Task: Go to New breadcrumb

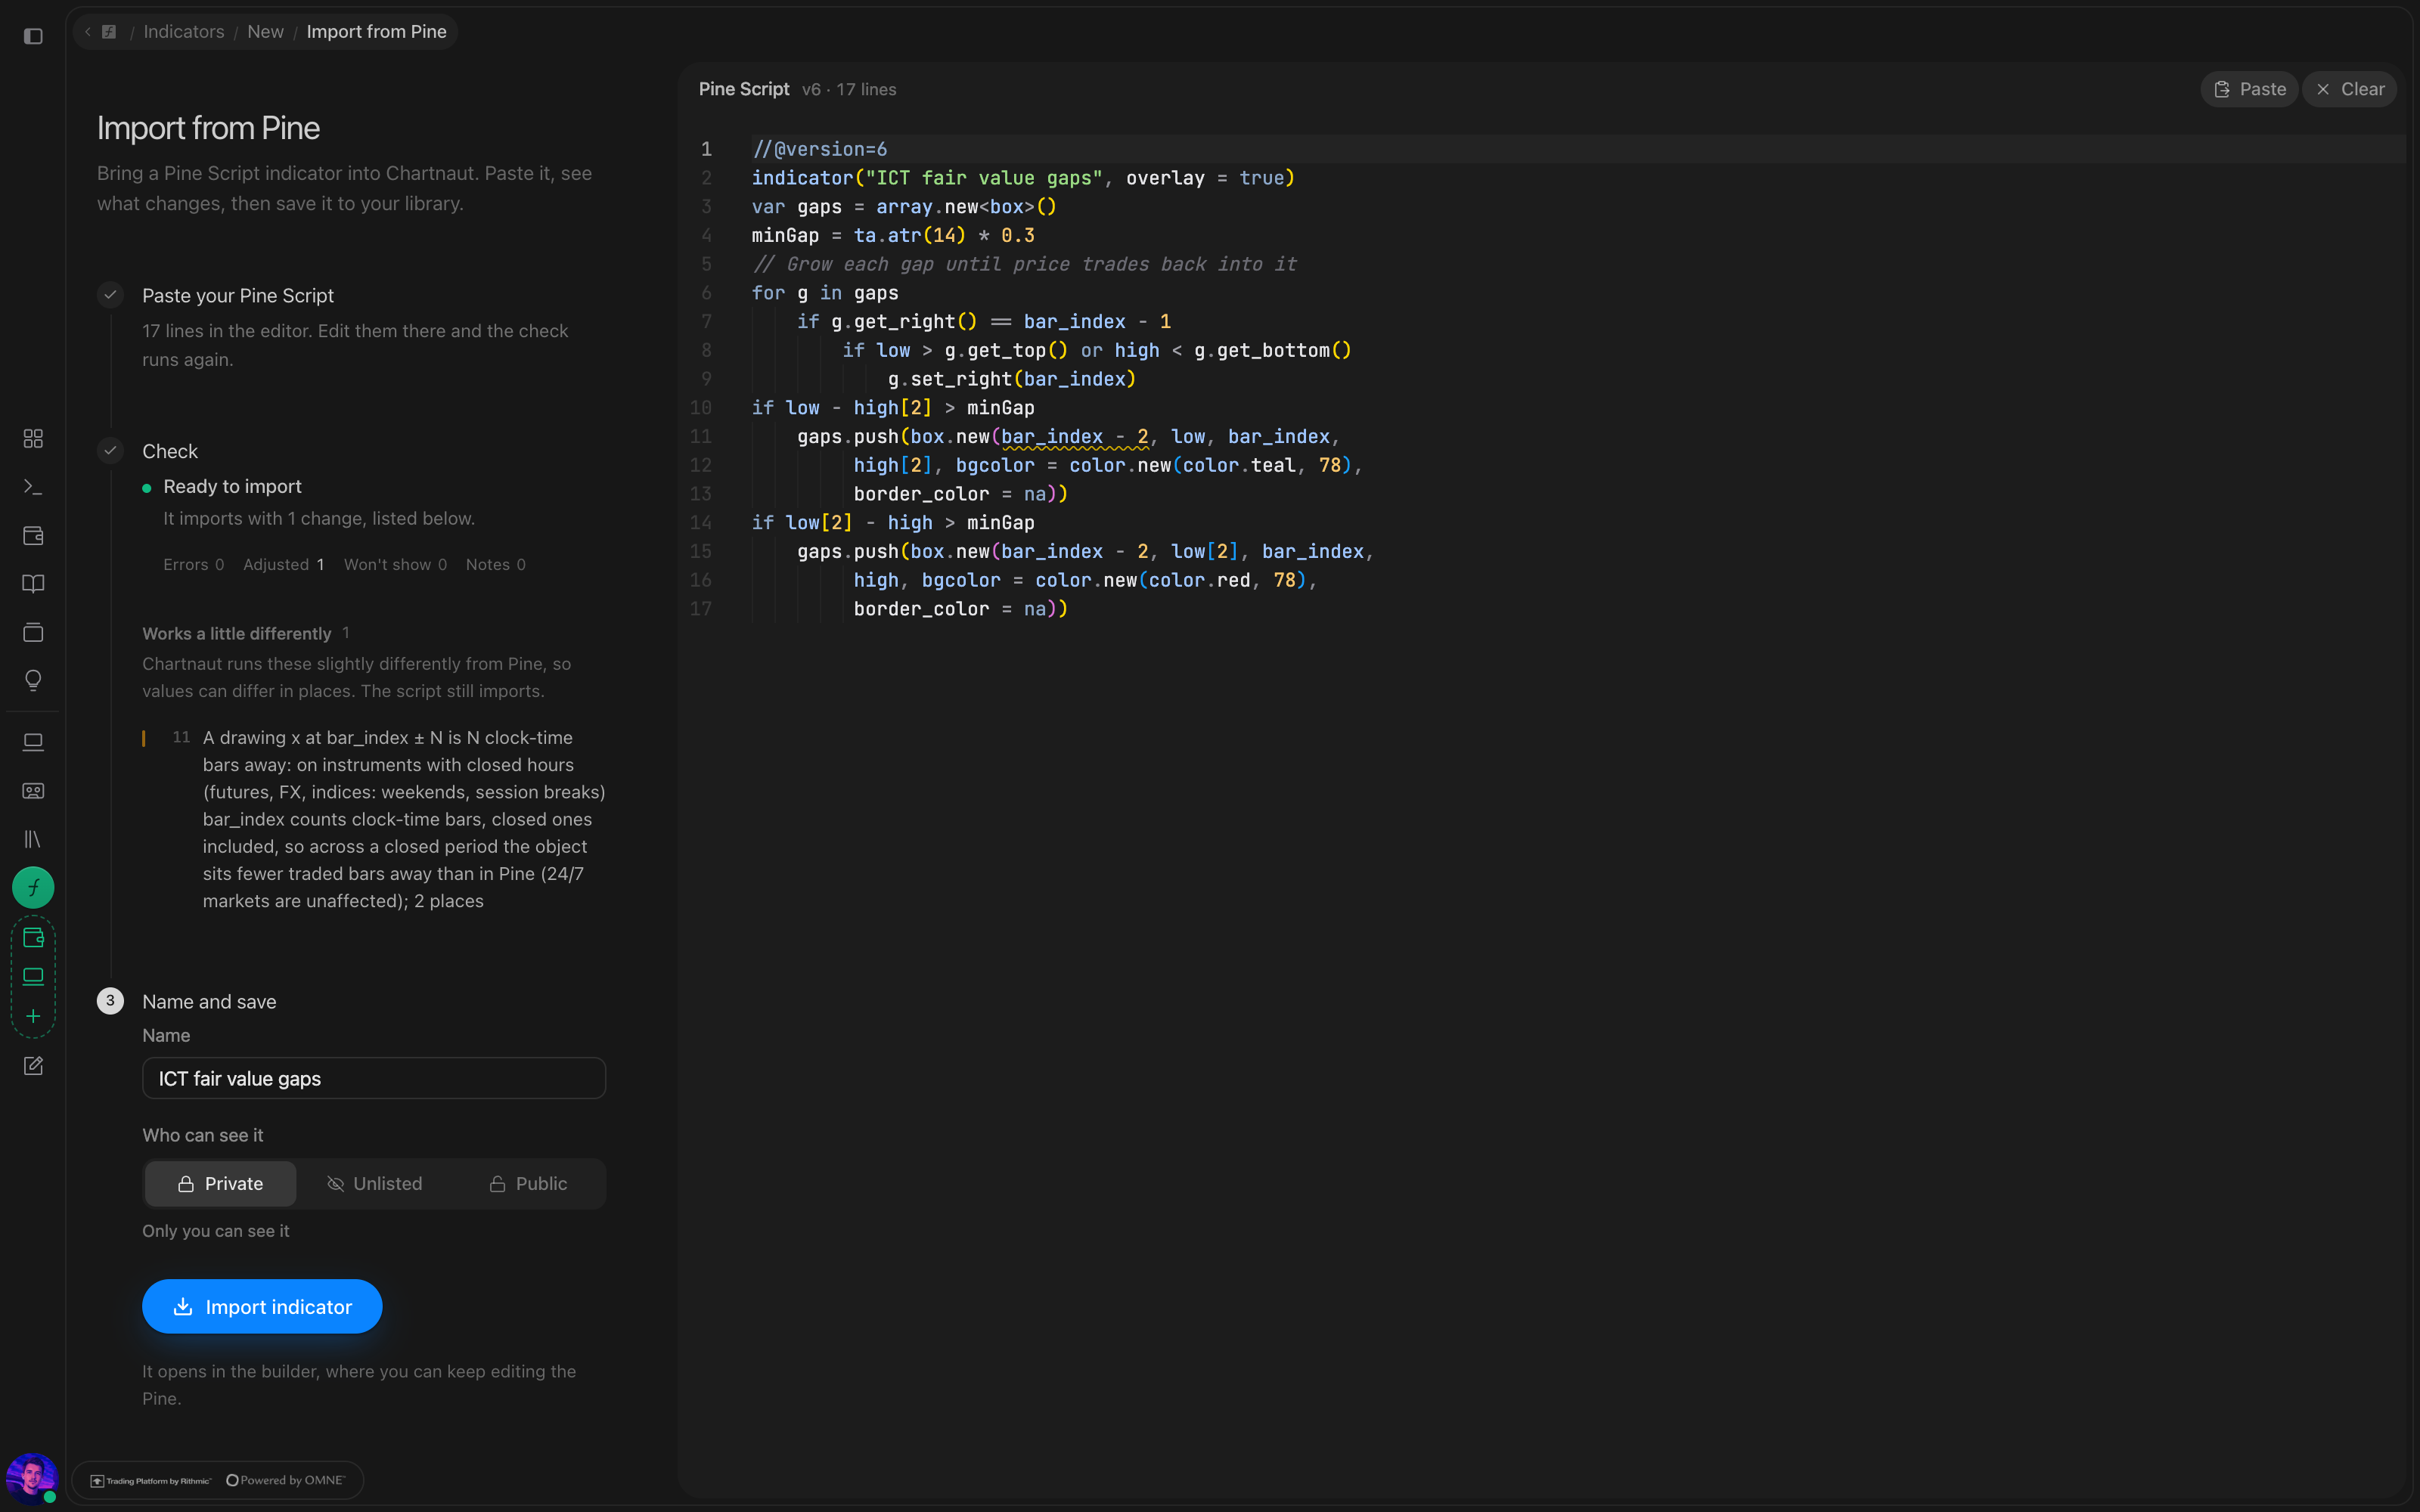Action: (265, 32)
